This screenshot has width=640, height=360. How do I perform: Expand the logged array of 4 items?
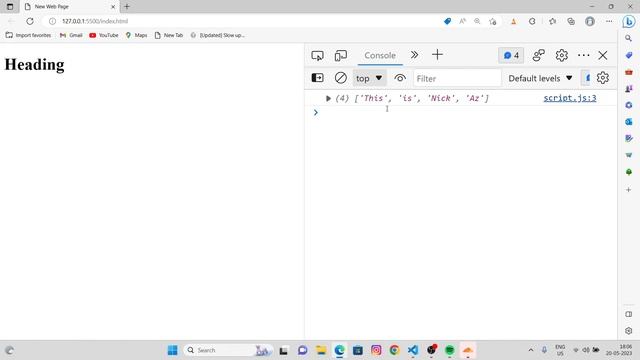pos(328,98)
